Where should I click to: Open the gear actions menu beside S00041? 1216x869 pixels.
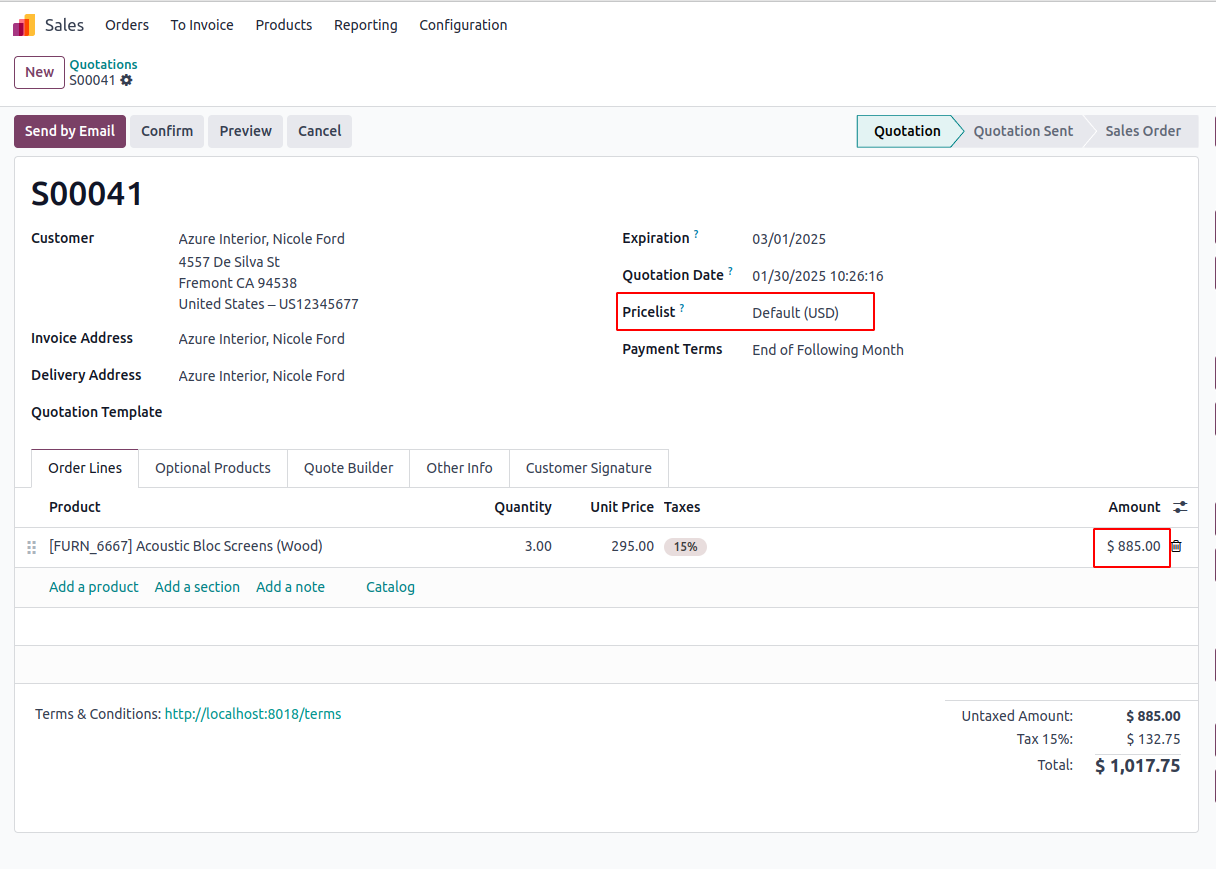pyautogui.click(x=126, y=80)
